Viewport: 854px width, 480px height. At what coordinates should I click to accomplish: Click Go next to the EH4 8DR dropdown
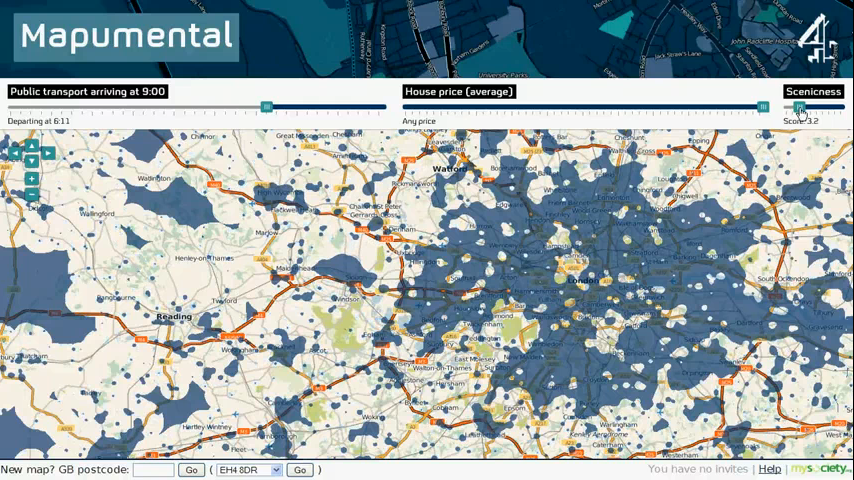tap(300, 470)
